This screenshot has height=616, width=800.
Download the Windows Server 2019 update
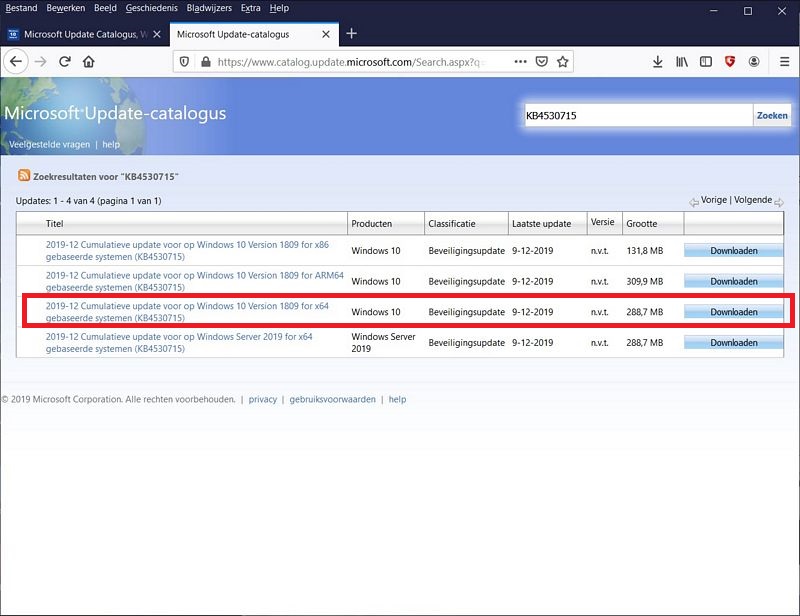coord(734,342)
